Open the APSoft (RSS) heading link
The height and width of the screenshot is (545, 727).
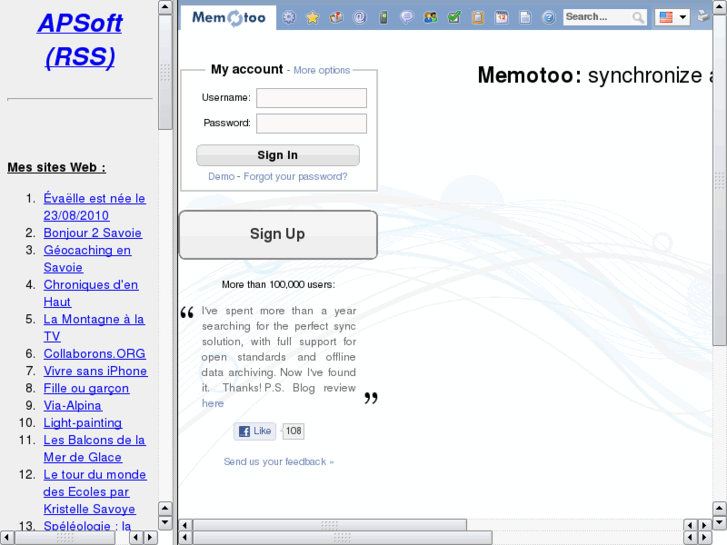click(x=80, y=39)
